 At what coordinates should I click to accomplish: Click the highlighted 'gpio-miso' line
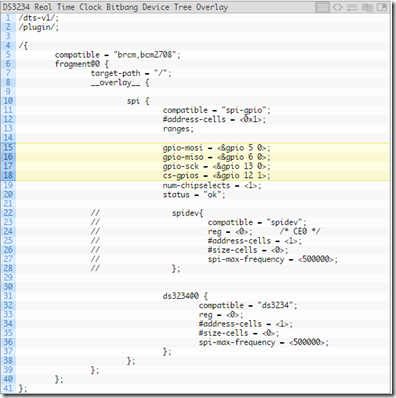point(216,157)
